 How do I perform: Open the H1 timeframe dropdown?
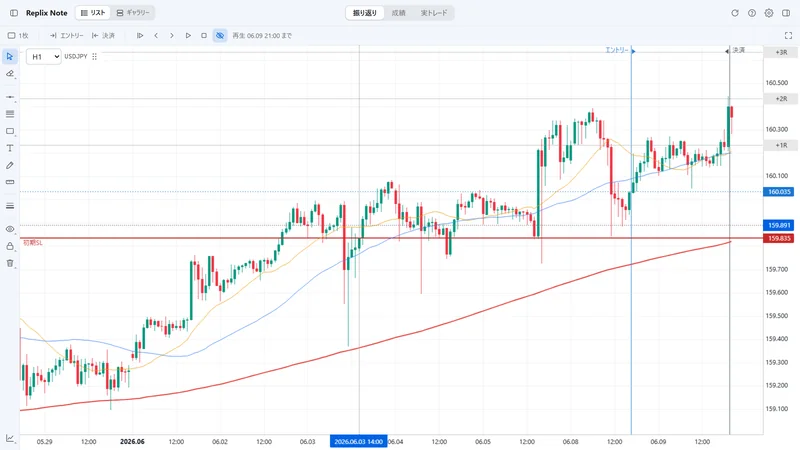pos(43,57)
